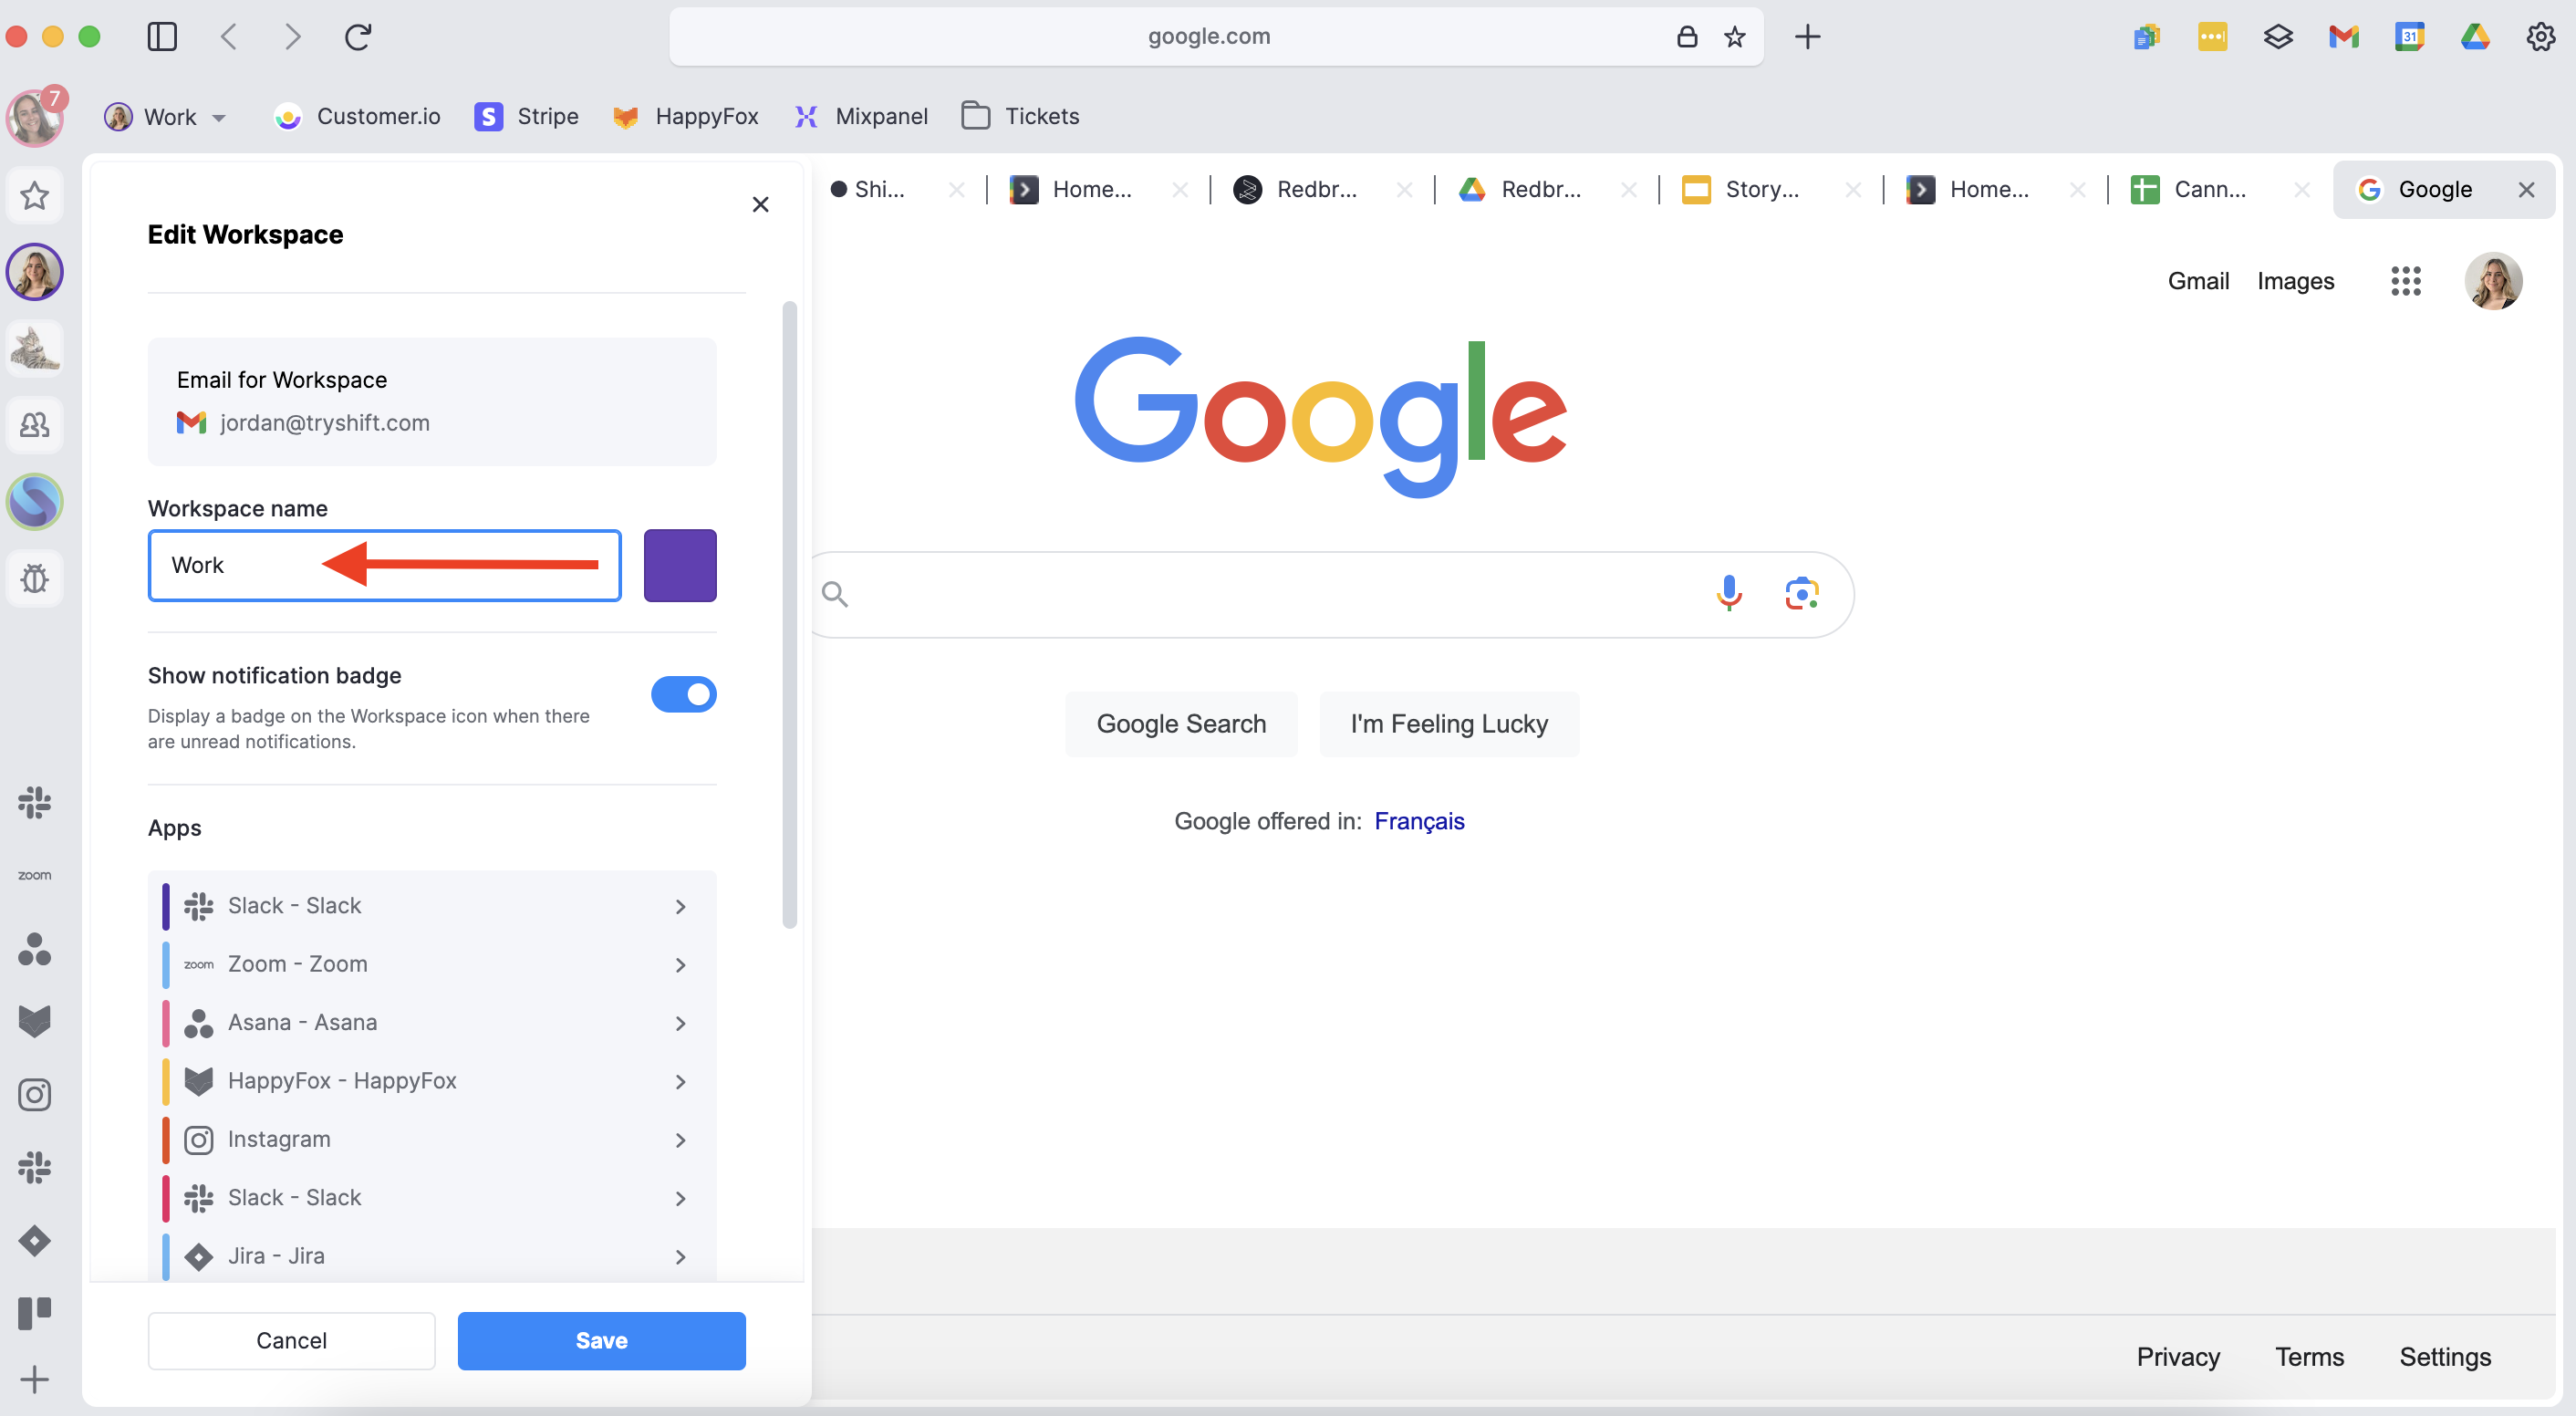Viewport: 2576px width, 1416px height.
Task: Open the Français language link
Action: tap(1419, 821)
